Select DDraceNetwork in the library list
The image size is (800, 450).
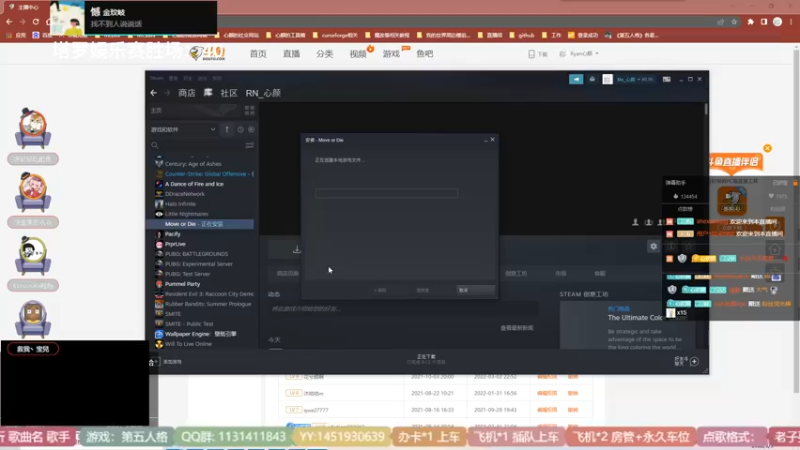pyautogui.click(x=203, y=194)
